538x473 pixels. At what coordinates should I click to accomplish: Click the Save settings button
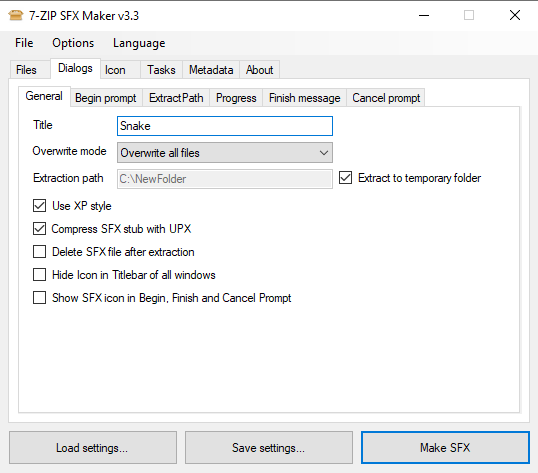click(269, 448)
